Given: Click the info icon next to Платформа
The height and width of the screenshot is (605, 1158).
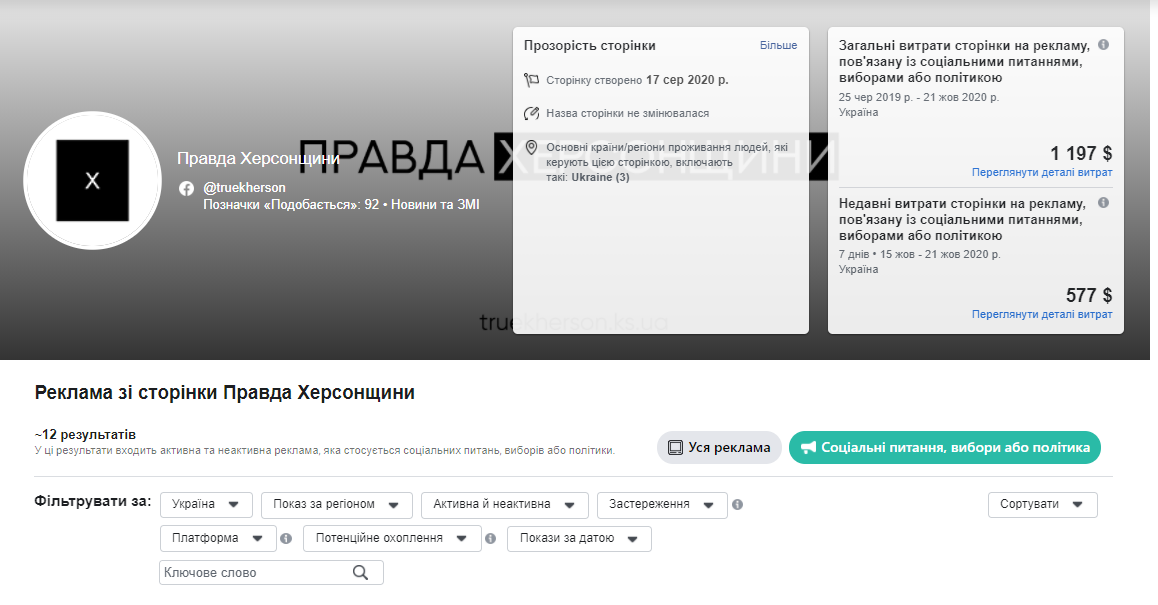Looking at the screenshot, I should 286,539.
